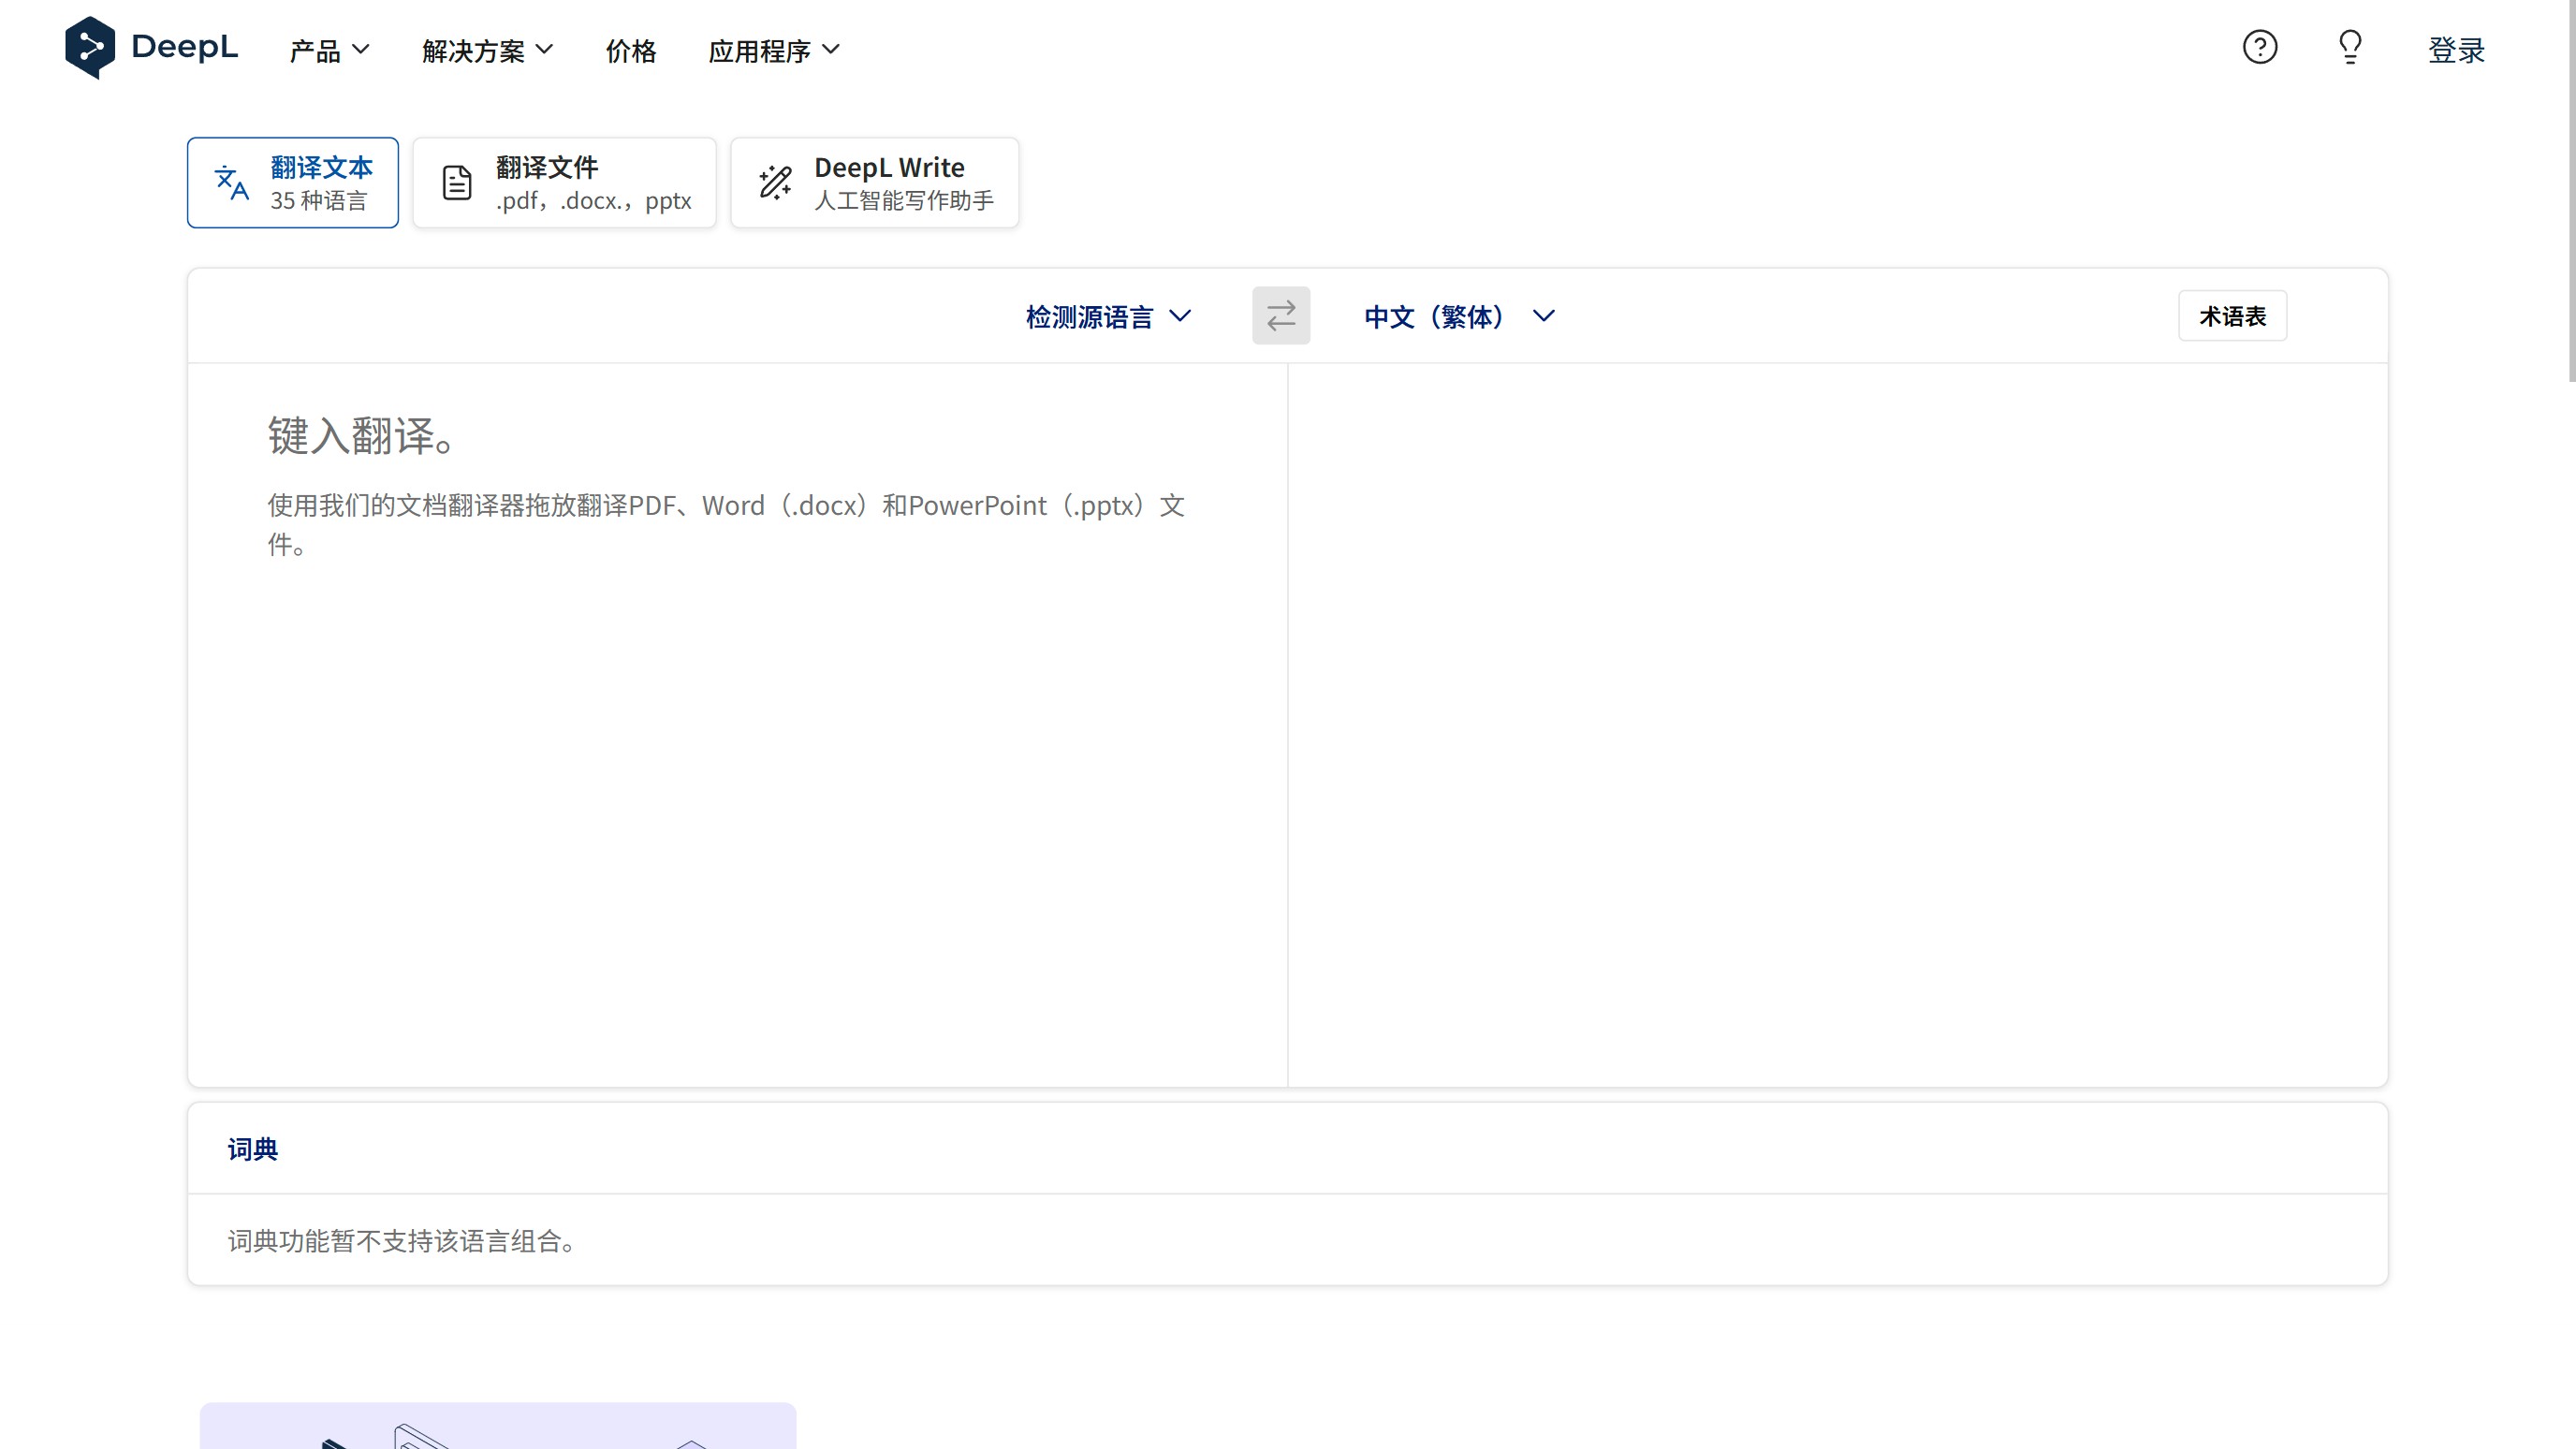The height and width of the screenshot is (1449, 2576).
Task: Open the 检测源语言 source language dropdown
Action: click(x=1108, y=316)
